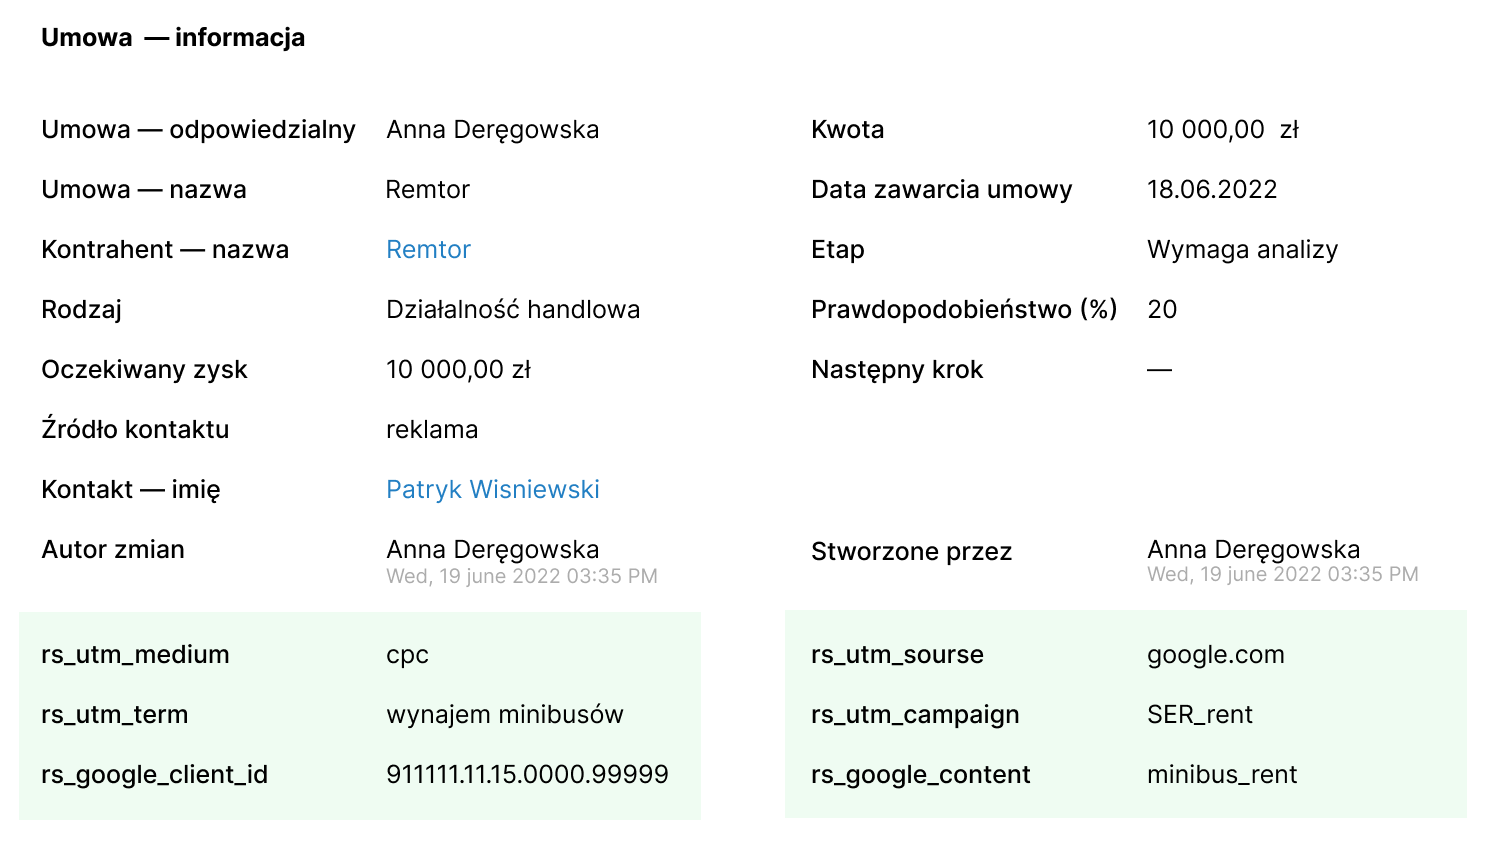The height and width of the screenshot is (847, 1494).
Task: Select the rs_google_client_id number
Action: (x=527, y=775)
